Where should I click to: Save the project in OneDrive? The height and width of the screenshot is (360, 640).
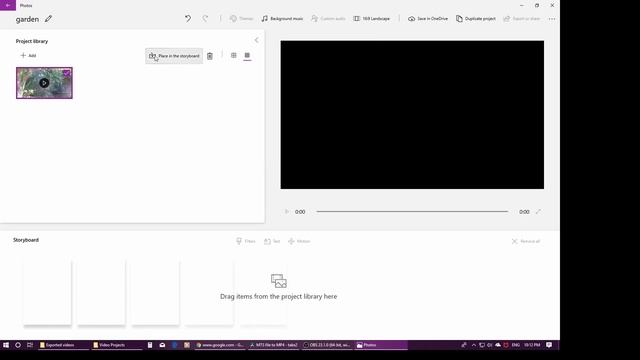coord(428,18)
